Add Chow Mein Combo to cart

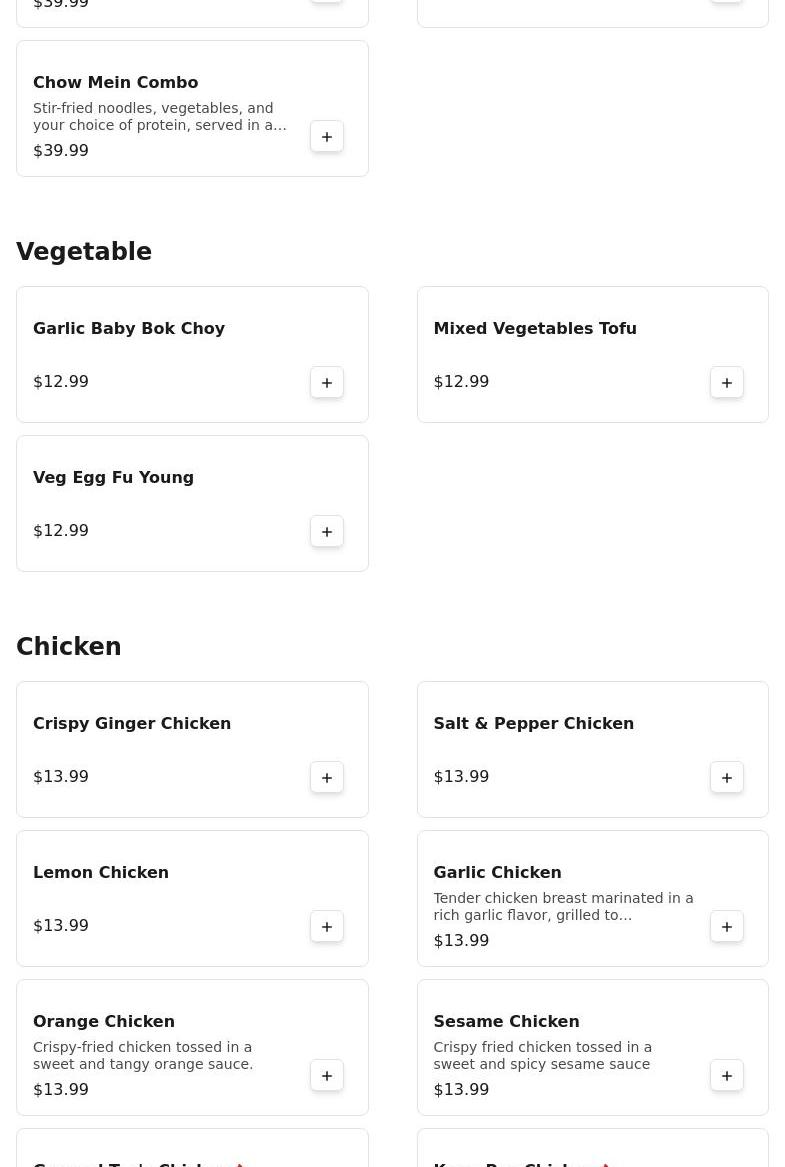click(x=327, y=137)
